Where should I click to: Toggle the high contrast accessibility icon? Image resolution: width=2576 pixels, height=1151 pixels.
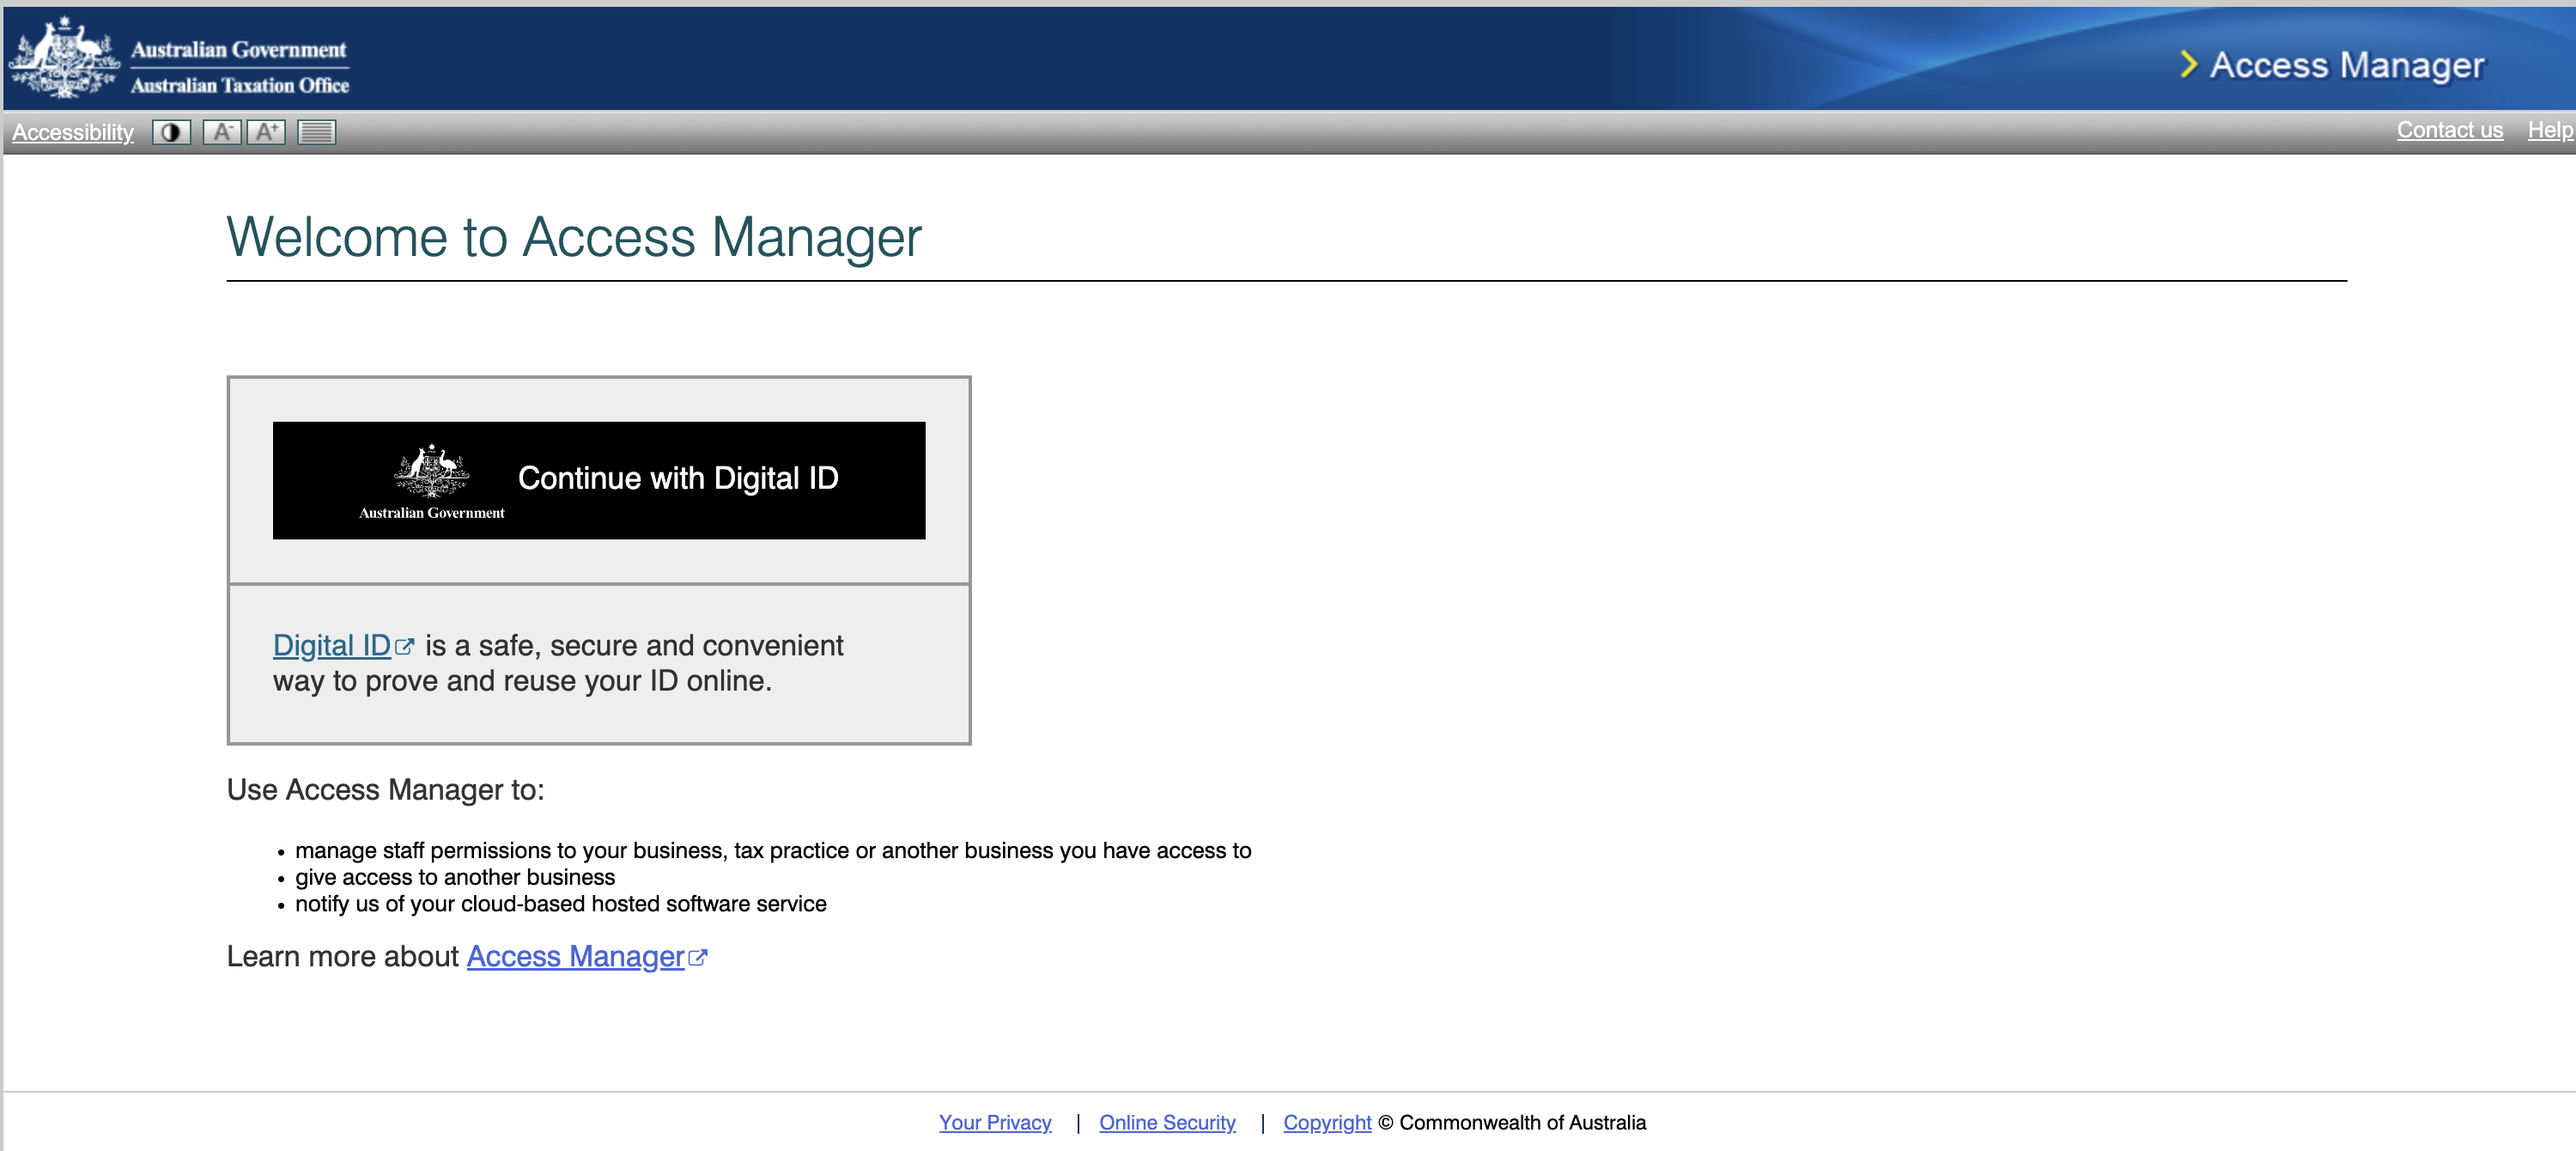(x=171, y=132)
